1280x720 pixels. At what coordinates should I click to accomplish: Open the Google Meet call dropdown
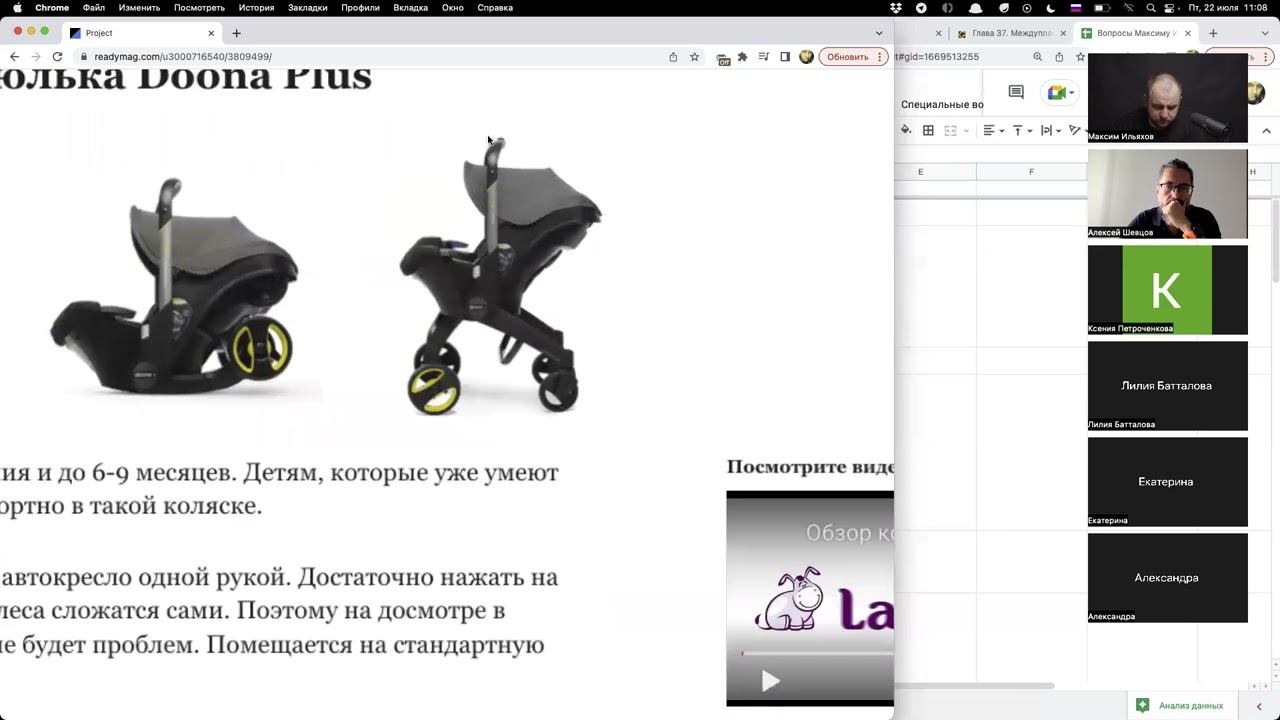point(1060,93)
